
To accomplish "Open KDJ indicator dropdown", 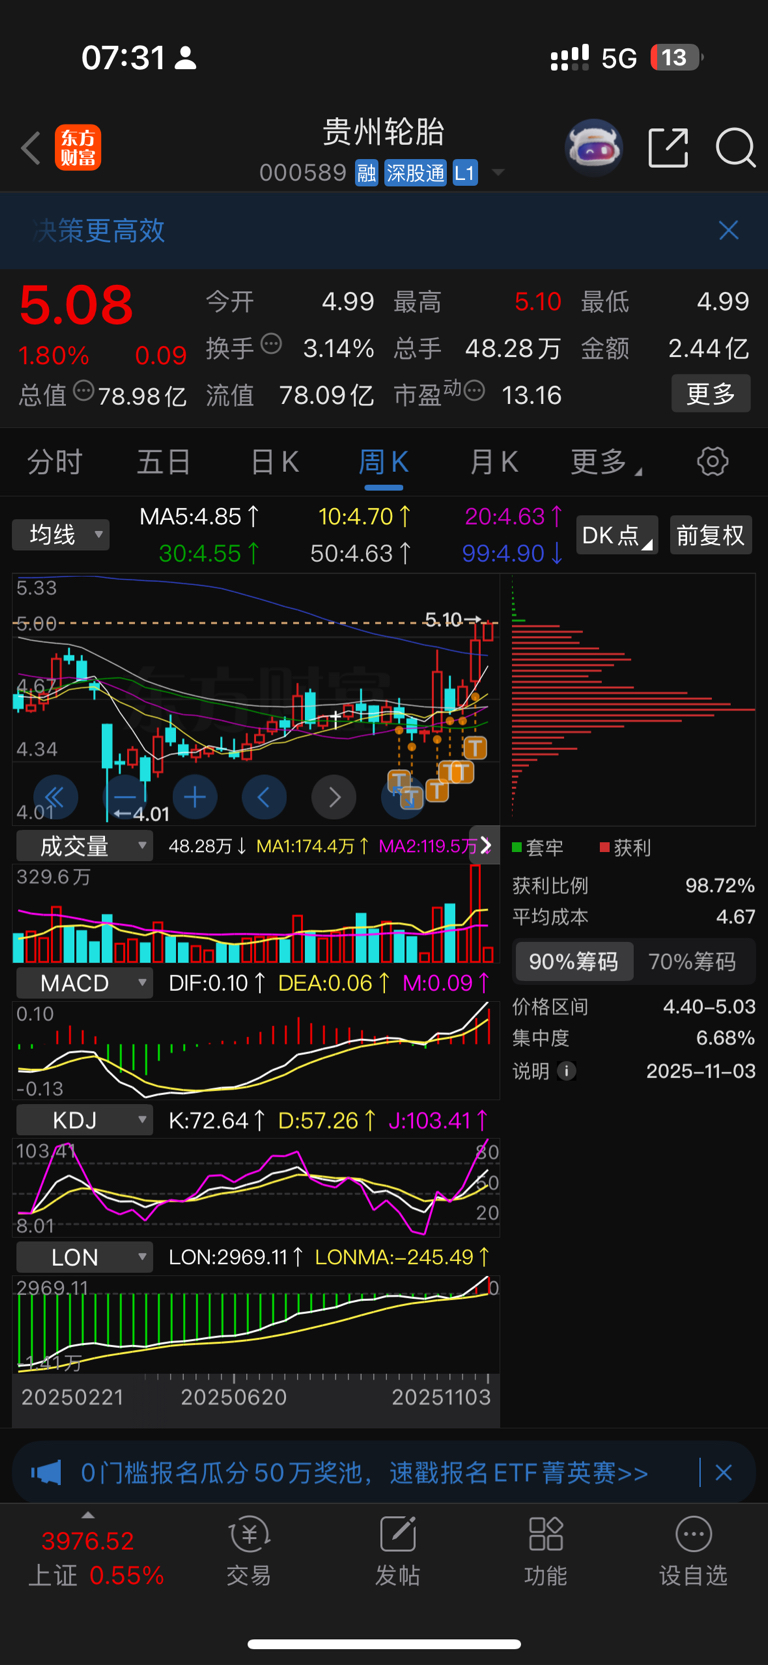I will point(84,1120).
